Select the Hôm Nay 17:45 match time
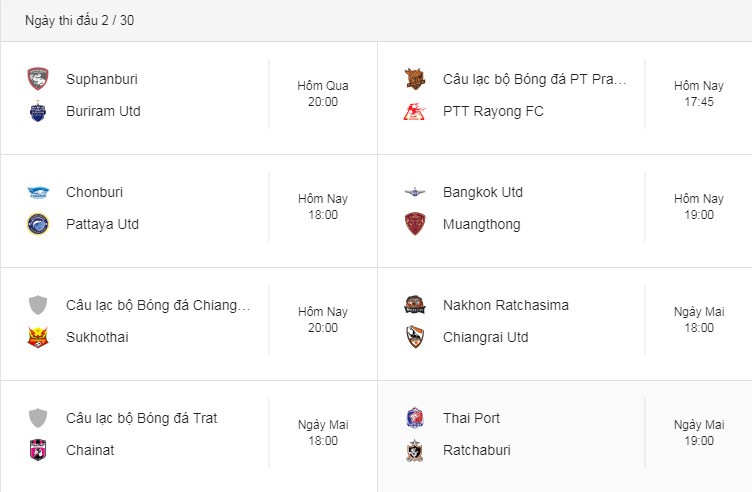 coord(699,94)
